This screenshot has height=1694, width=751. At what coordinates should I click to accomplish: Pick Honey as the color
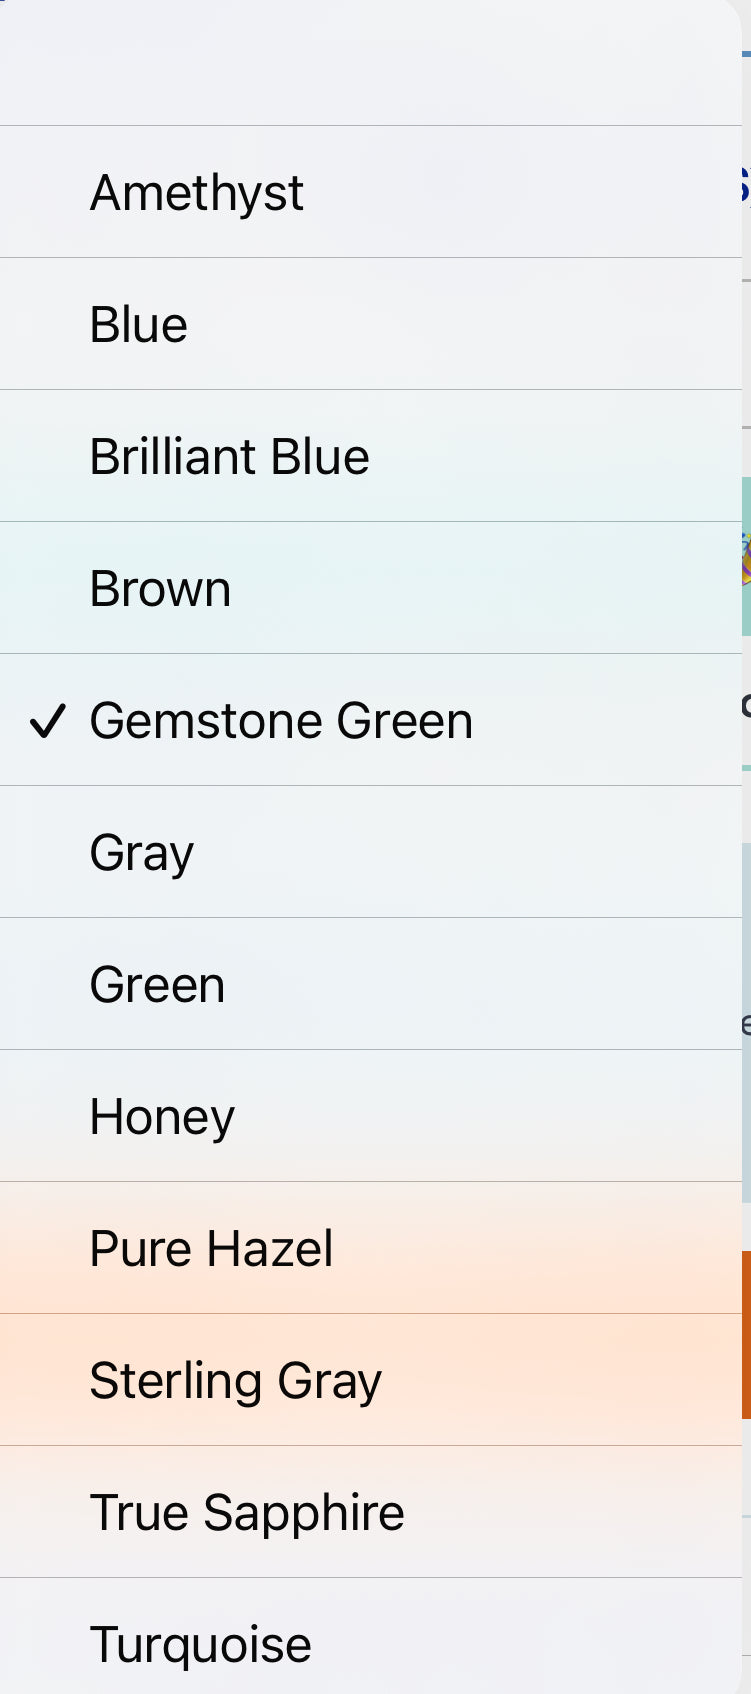click(x=162, y=1116)
